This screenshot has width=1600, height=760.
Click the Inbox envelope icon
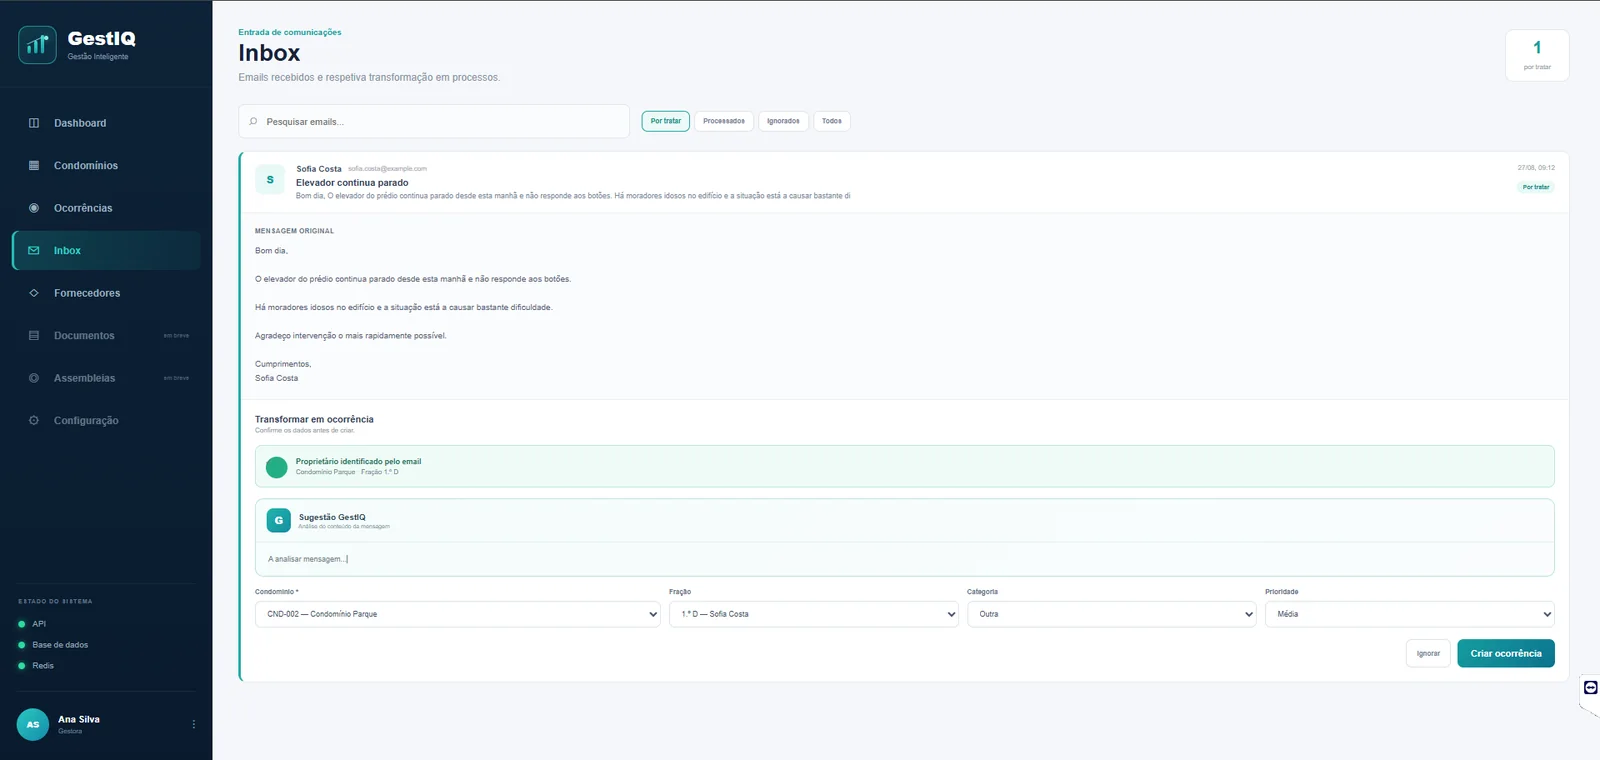34,251
